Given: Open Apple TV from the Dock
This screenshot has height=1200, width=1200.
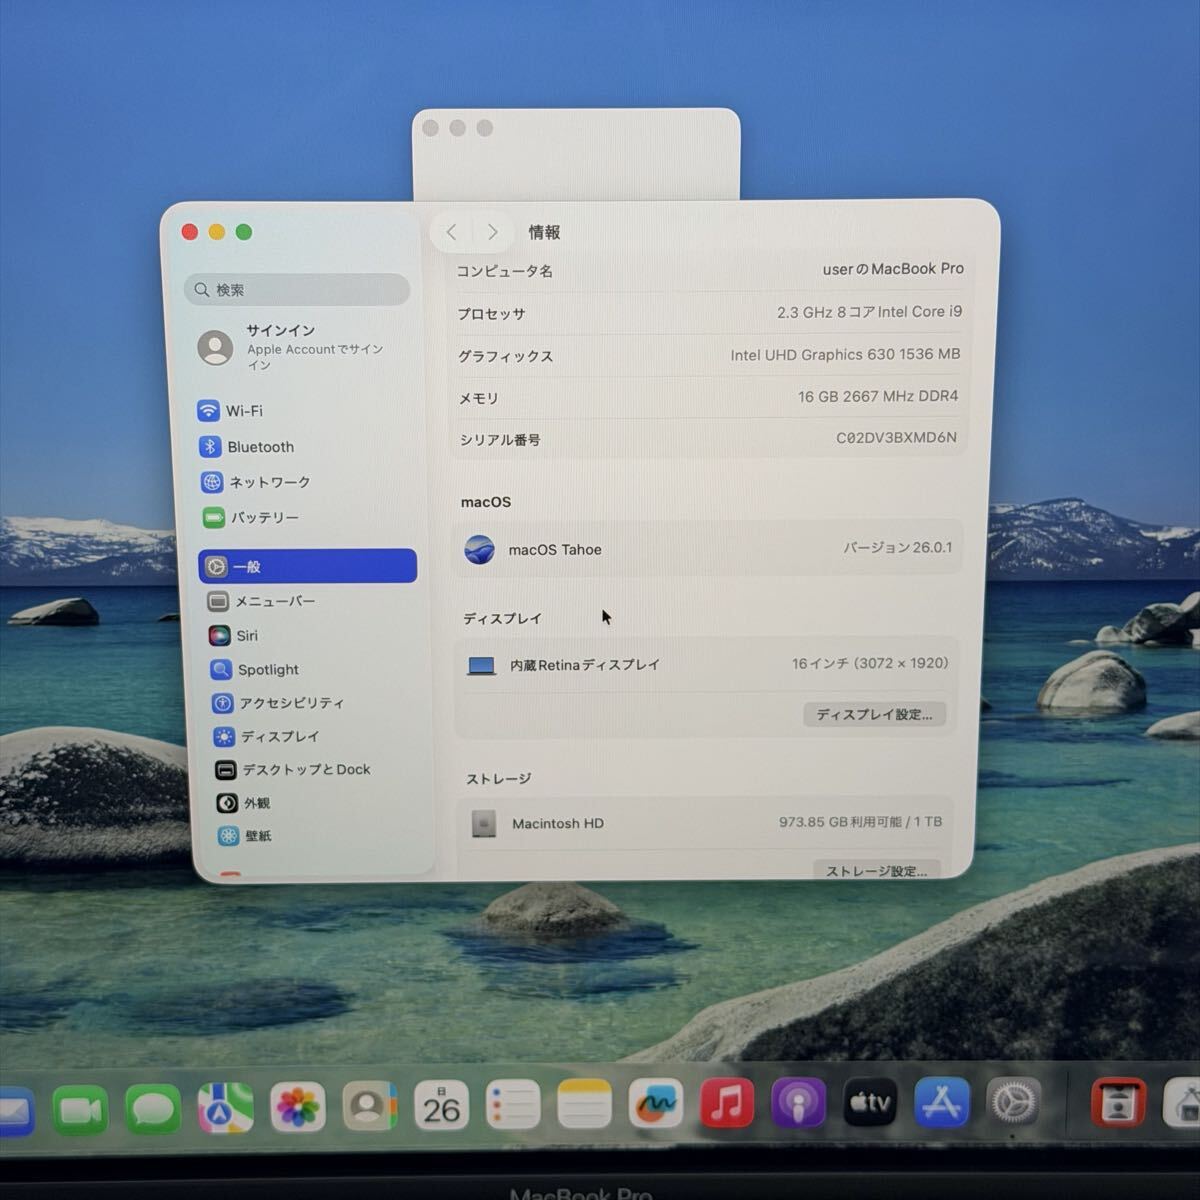Looking at the screenshot, I should point(870,1103).
